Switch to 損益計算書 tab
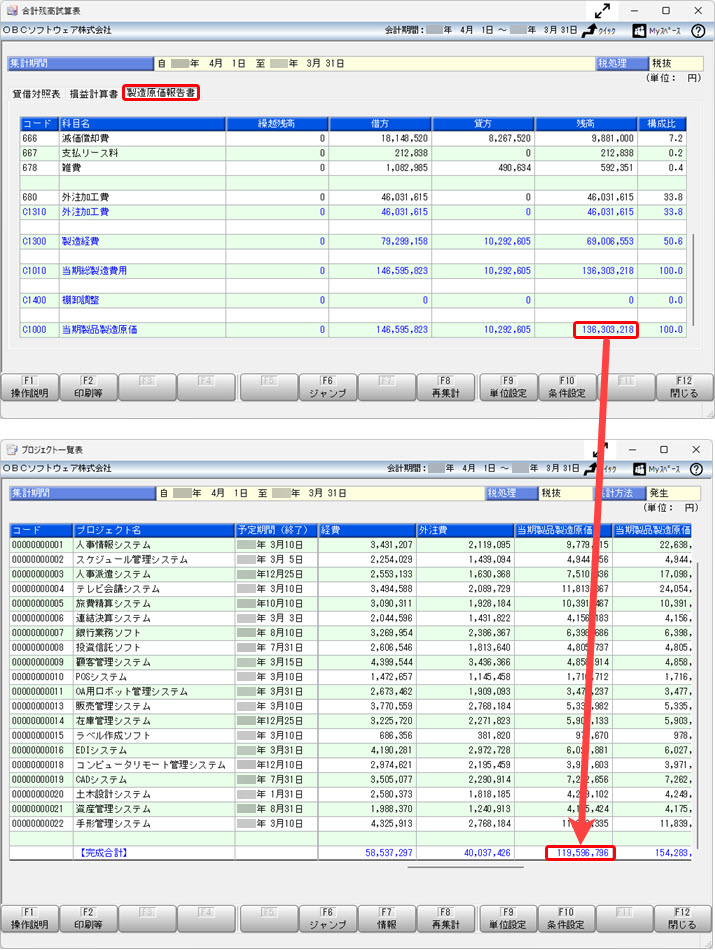The image size is (715, 950). tap(93, 94)
